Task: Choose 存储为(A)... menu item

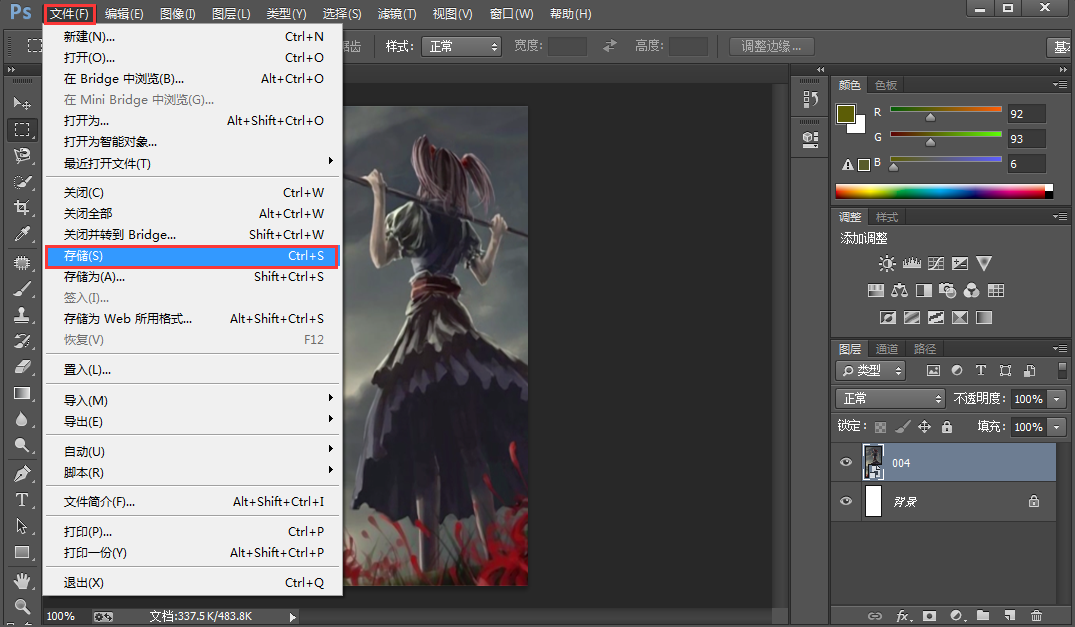Action: (x=193, y=277)
